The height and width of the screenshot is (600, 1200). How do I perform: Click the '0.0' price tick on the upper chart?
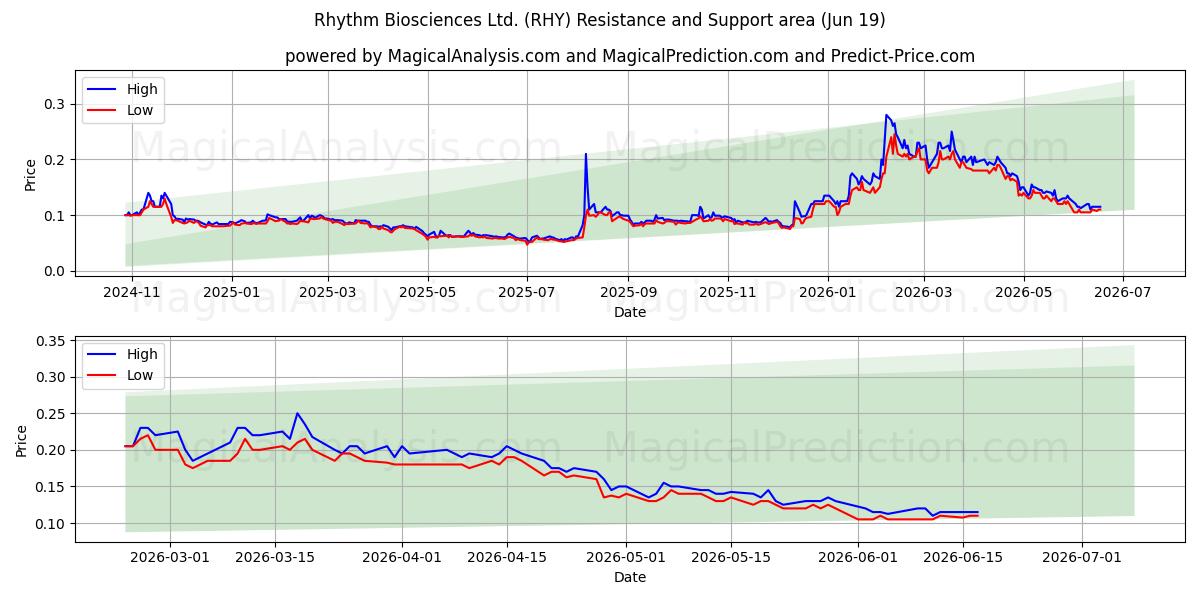pos(55,271)
